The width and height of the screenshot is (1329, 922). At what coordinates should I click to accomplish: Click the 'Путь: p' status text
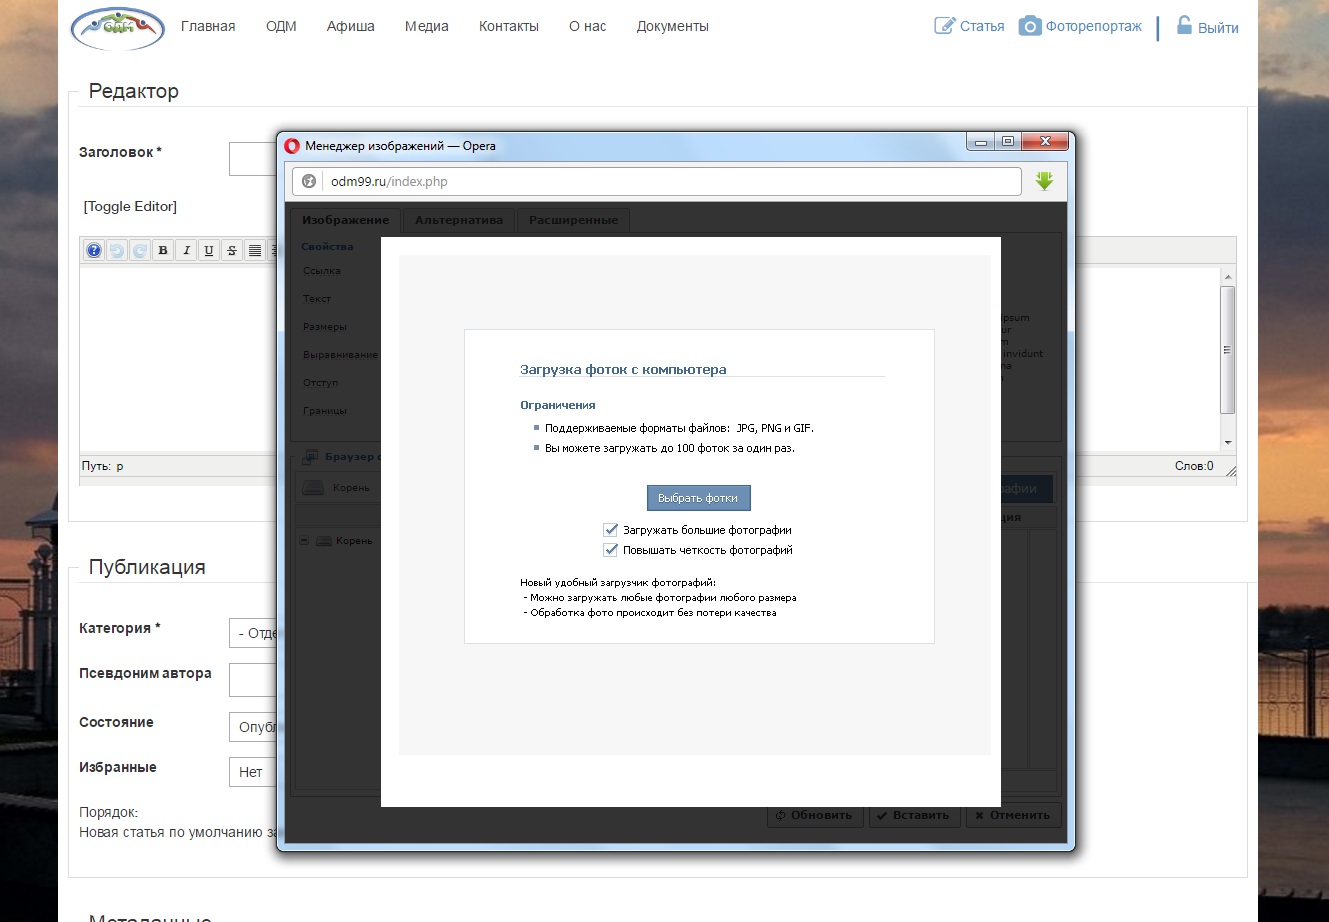[x=103, y=466]
